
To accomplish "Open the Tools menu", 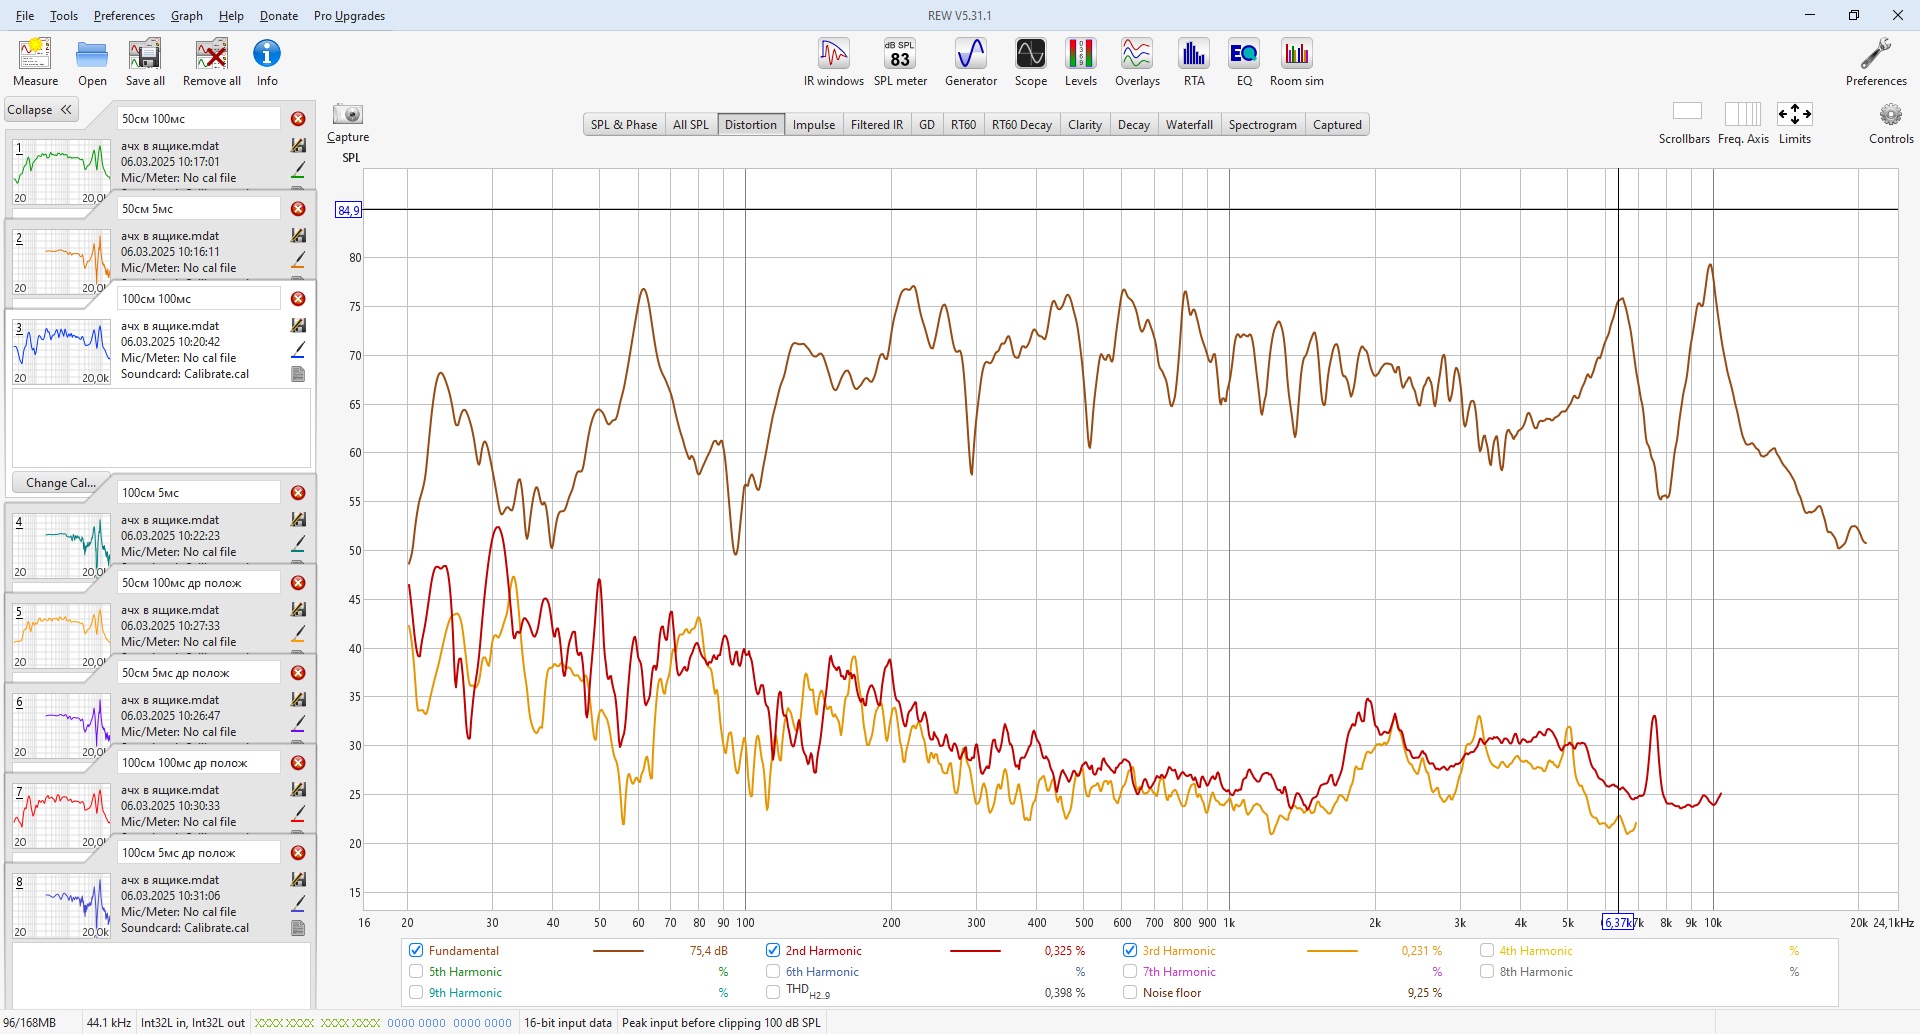I will pos(64,16).
